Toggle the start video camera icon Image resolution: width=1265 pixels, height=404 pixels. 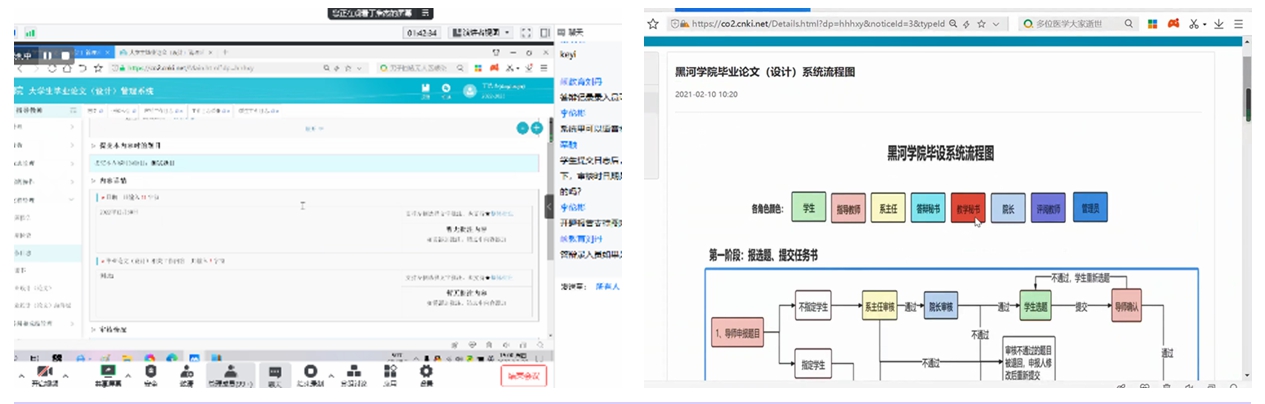44,371
